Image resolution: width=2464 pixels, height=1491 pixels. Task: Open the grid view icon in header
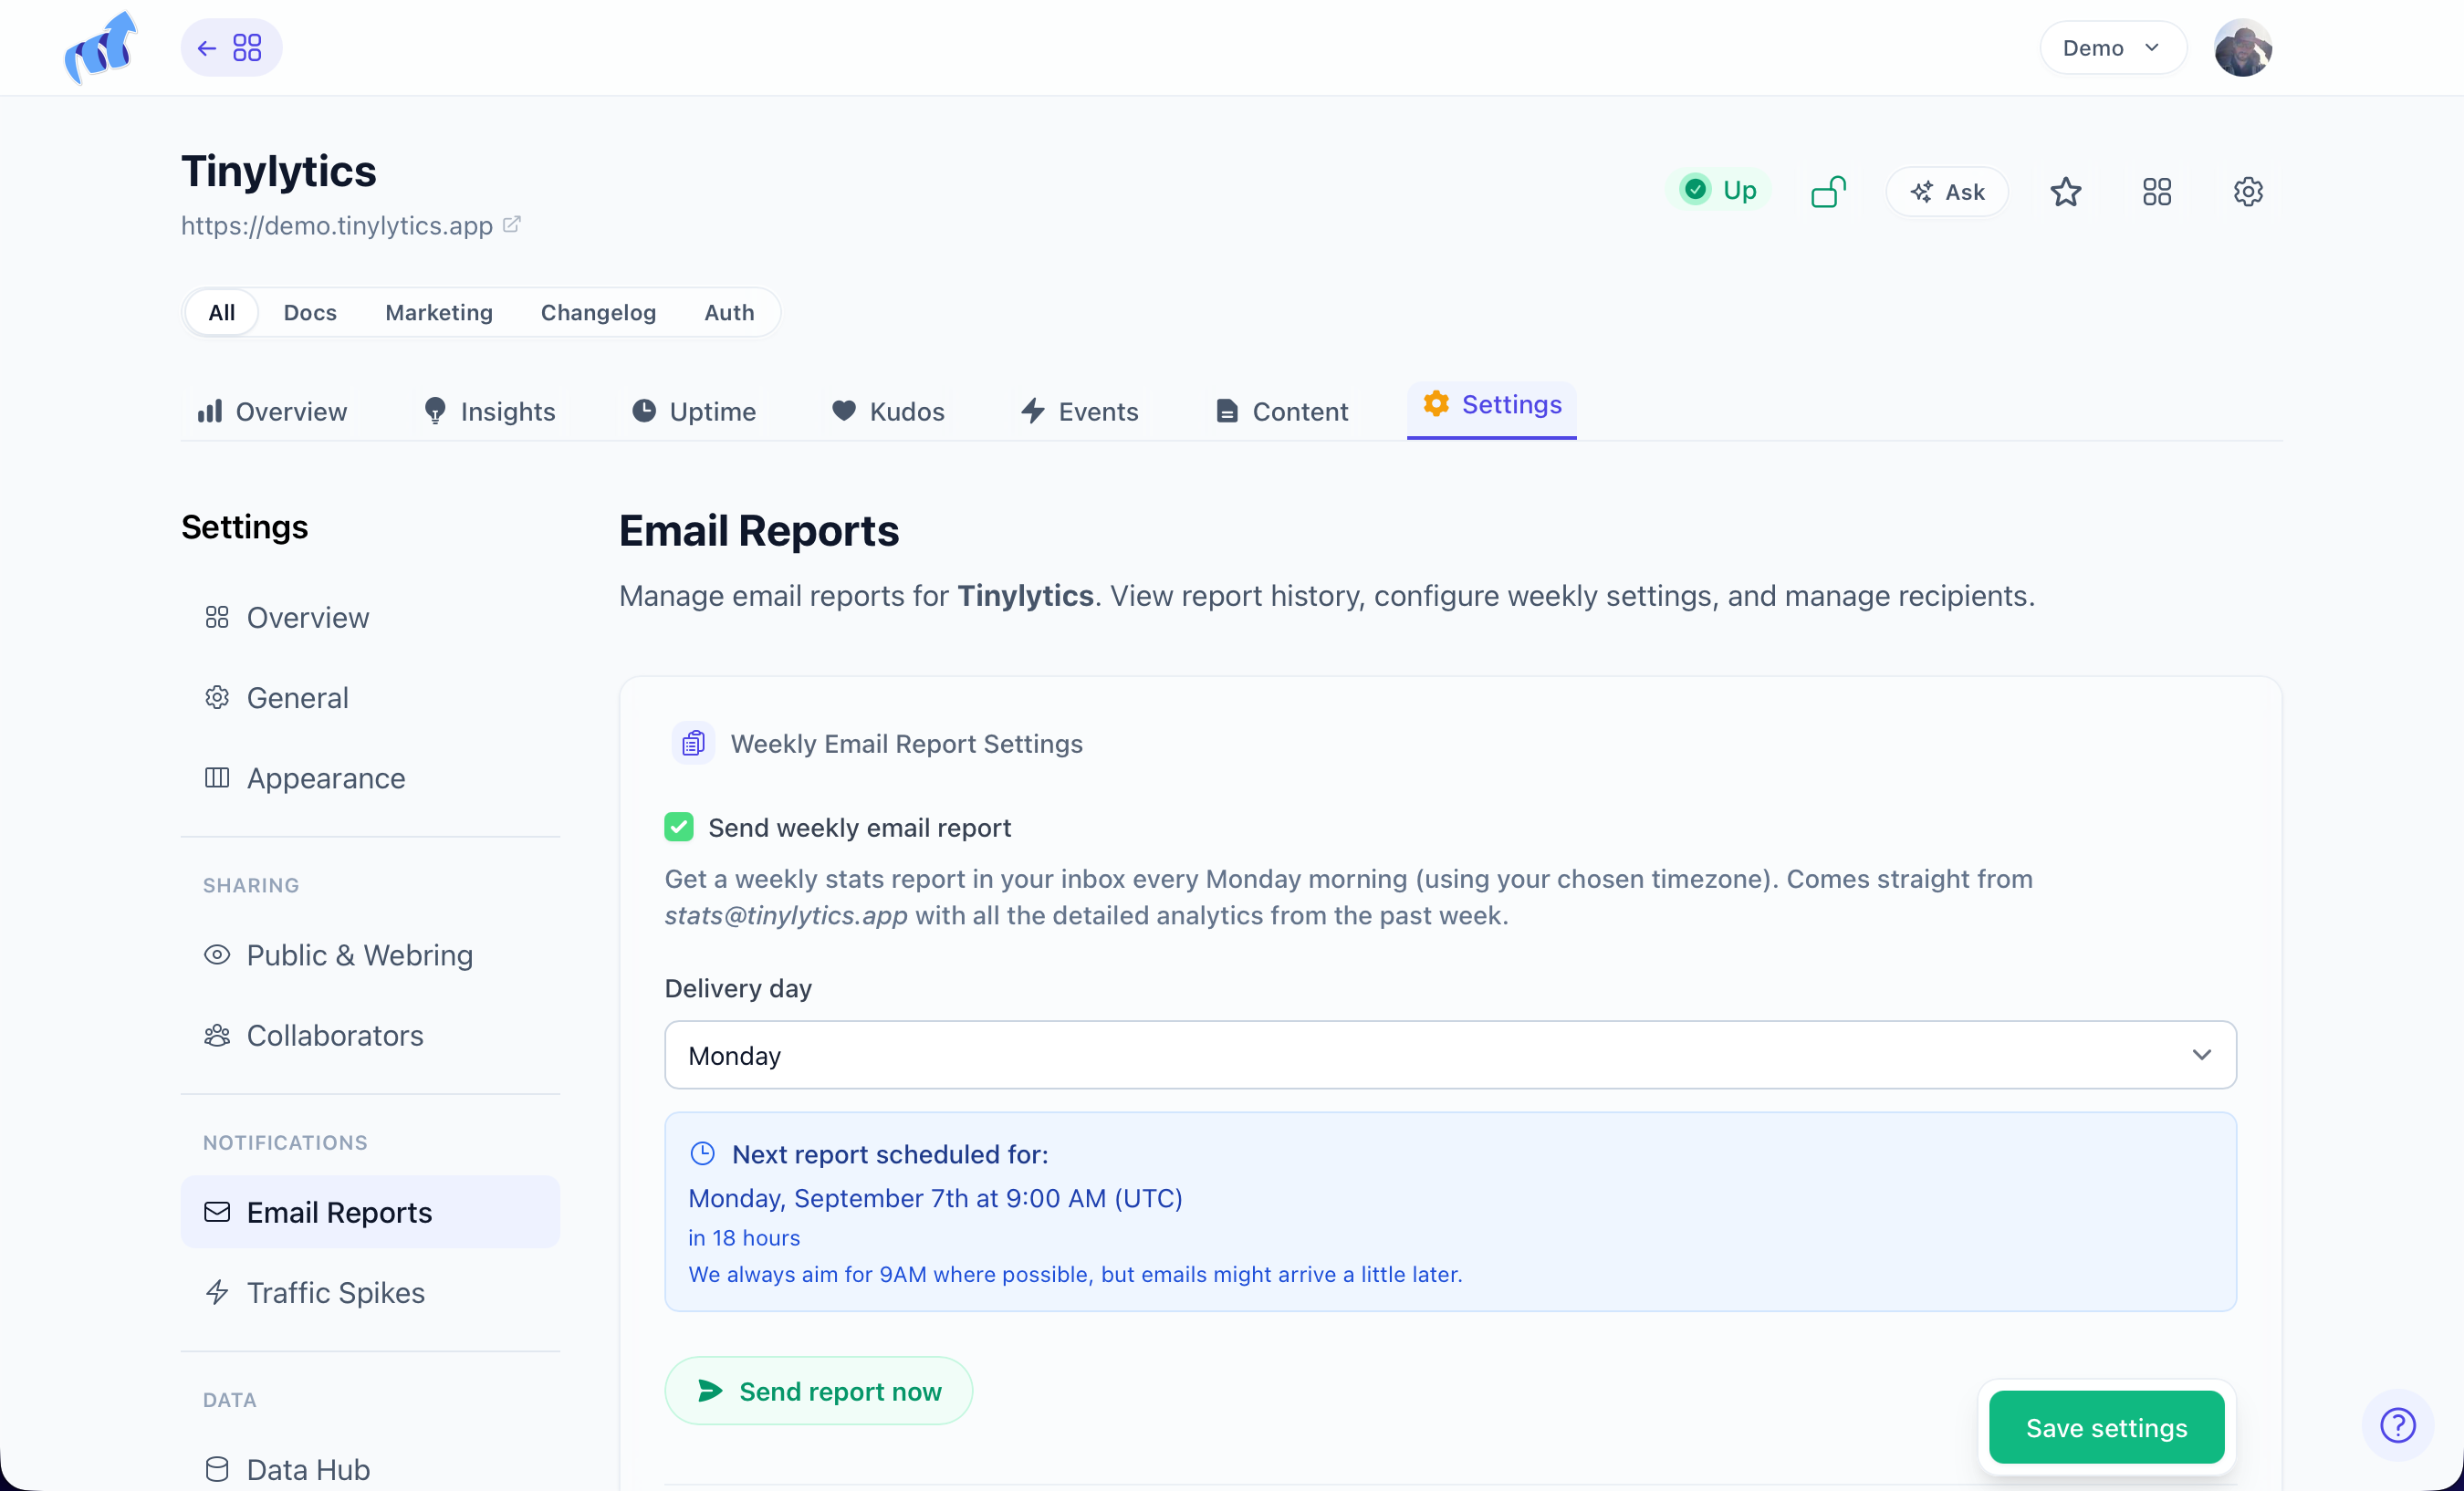tap(2157, 192)
